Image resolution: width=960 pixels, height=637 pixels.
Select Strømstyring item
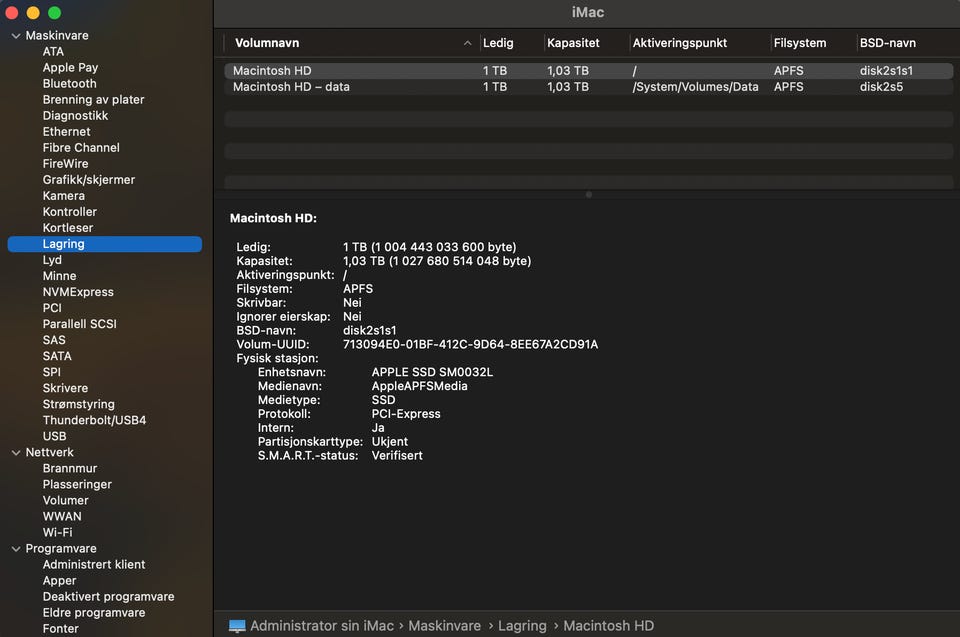tap(78, 404)
